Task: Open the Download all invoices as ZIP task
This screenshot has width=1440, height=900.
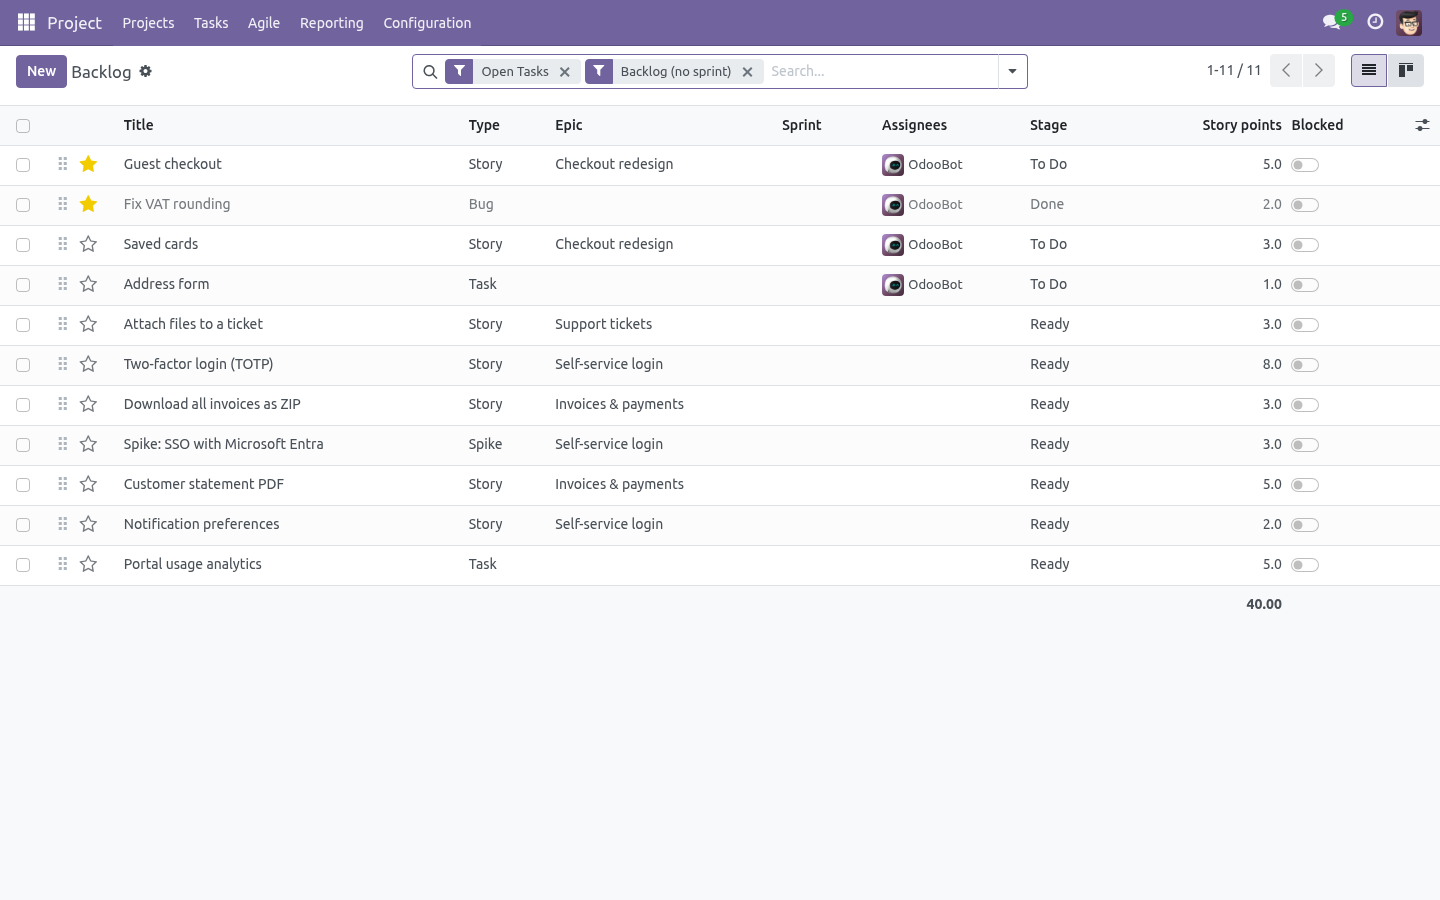Action: point(212,404)
